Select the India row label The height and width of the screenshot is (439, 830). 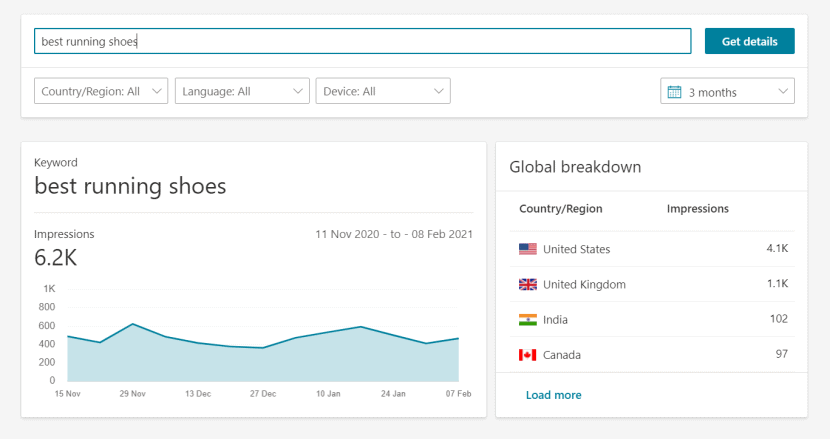[555, 320]
